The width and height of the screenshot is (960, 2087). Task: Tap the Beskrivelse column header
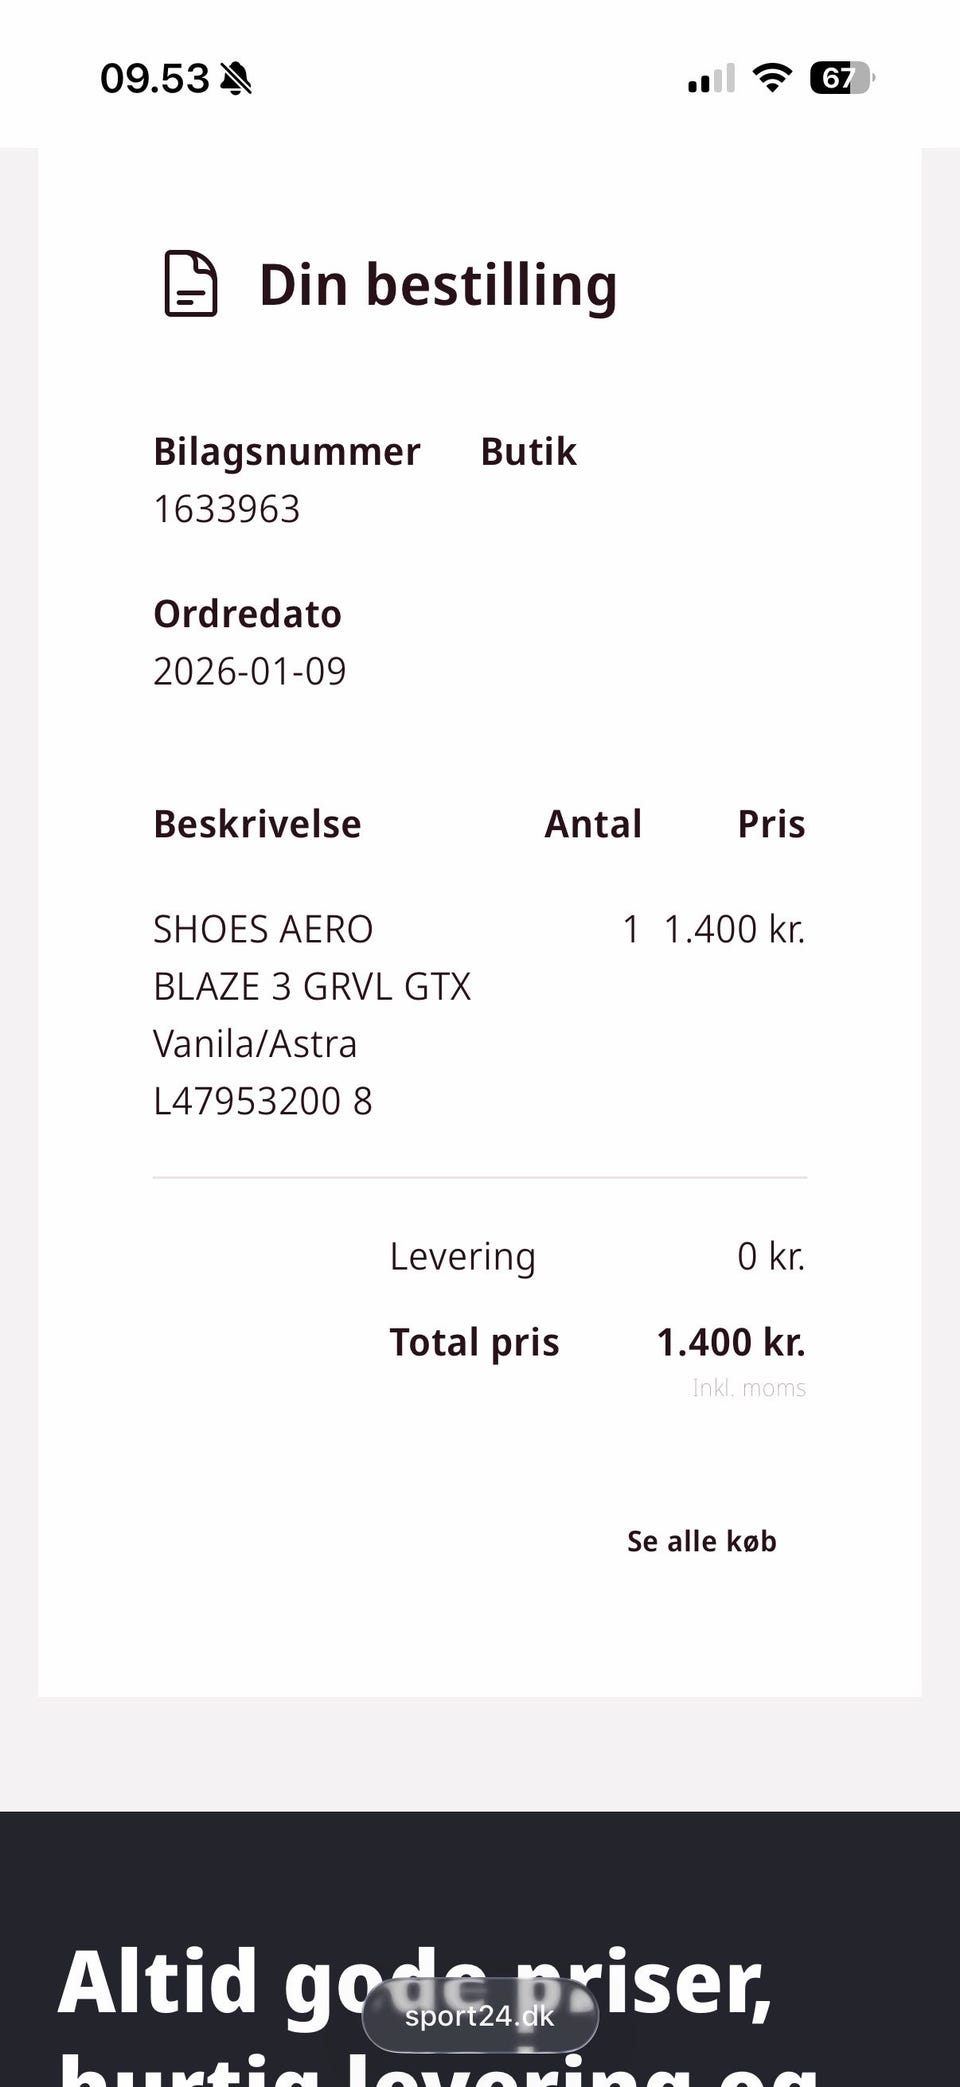pyautogui.click(x=257, y=824)
